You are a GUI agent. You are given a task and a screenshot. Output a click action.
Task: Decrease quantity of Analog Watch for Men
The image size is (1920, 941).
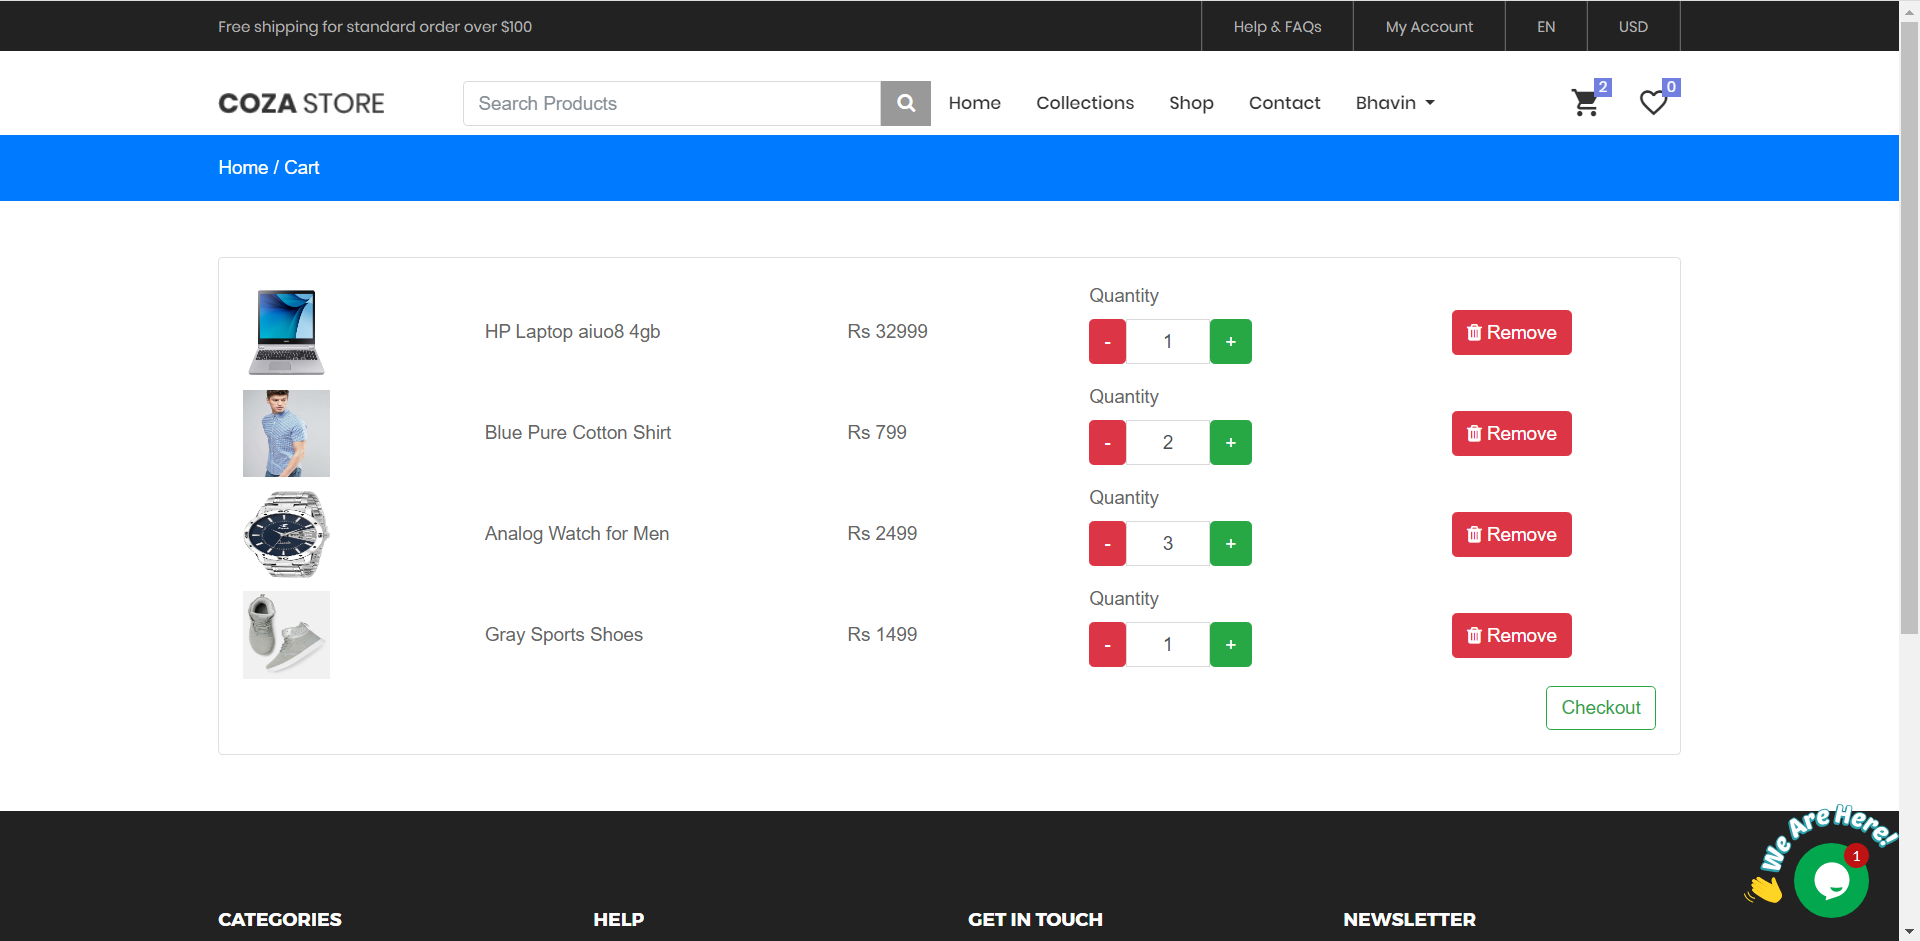pos(1107,543)
